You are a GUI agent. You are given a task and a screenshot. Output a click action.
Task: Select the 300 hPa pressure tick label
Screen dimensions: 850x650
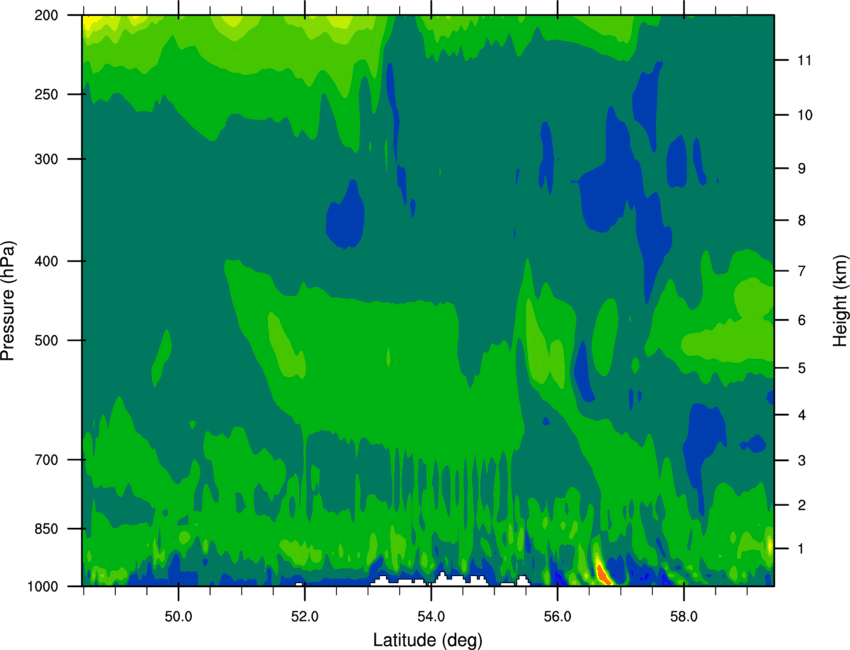pos(46,159)
